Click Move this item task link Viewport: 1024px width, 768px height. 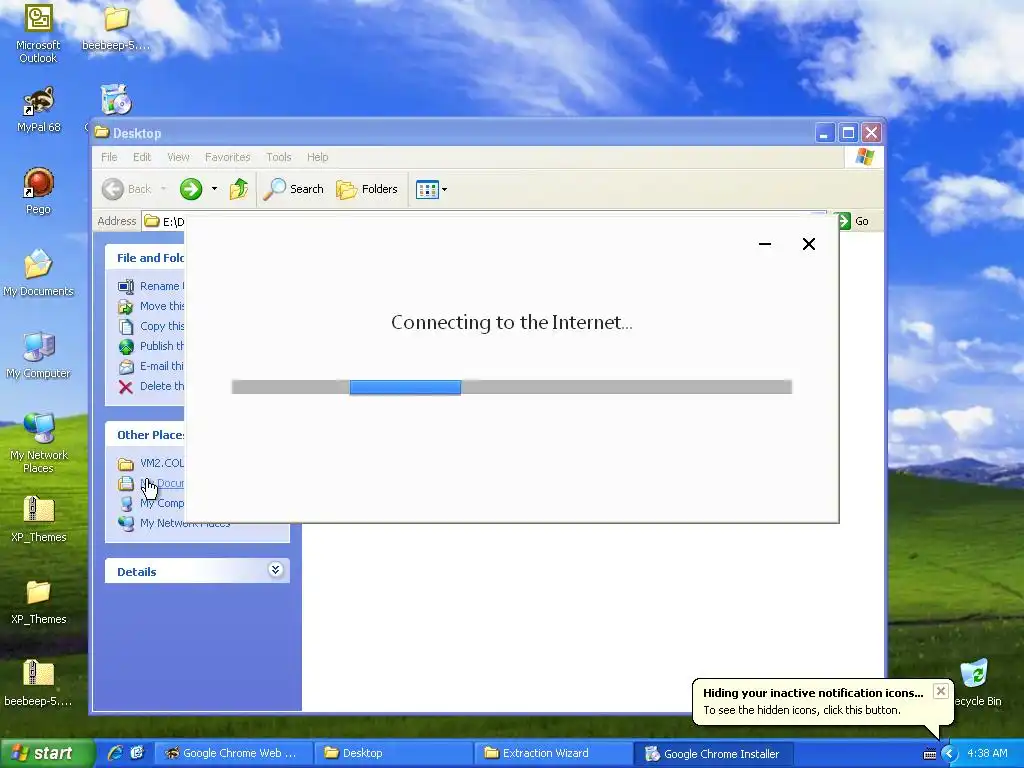152,306
